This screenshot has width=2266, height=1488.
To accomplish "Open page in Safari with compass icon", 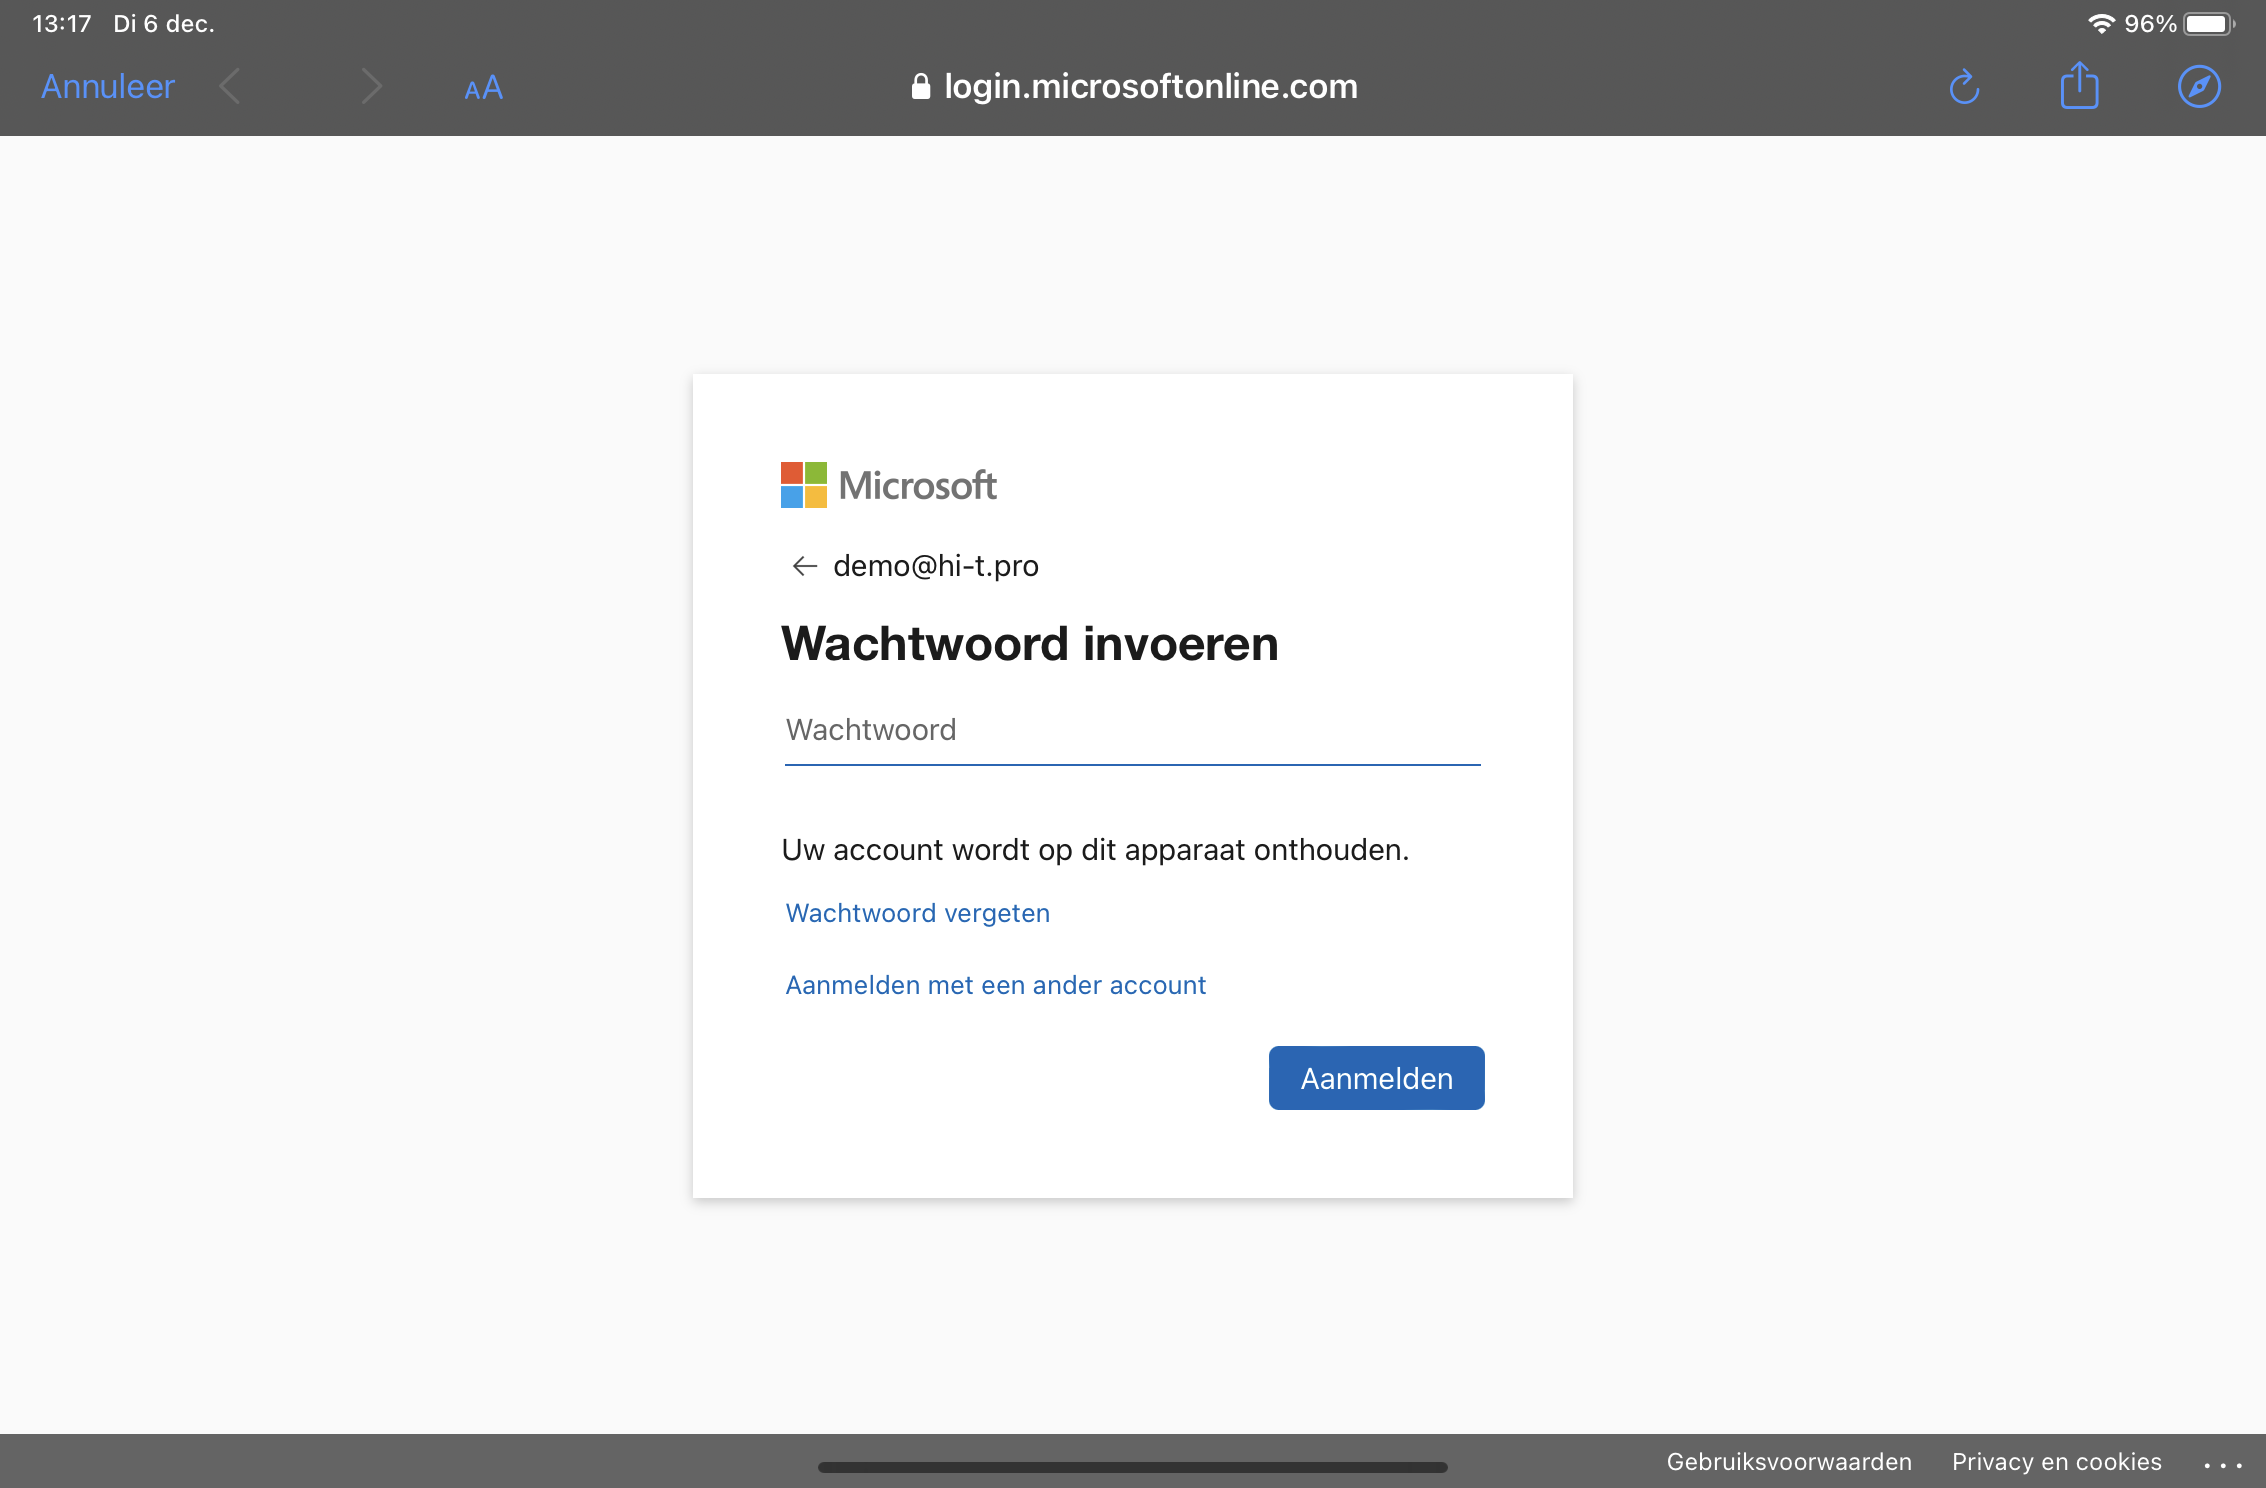I will tap(2199, 87).
